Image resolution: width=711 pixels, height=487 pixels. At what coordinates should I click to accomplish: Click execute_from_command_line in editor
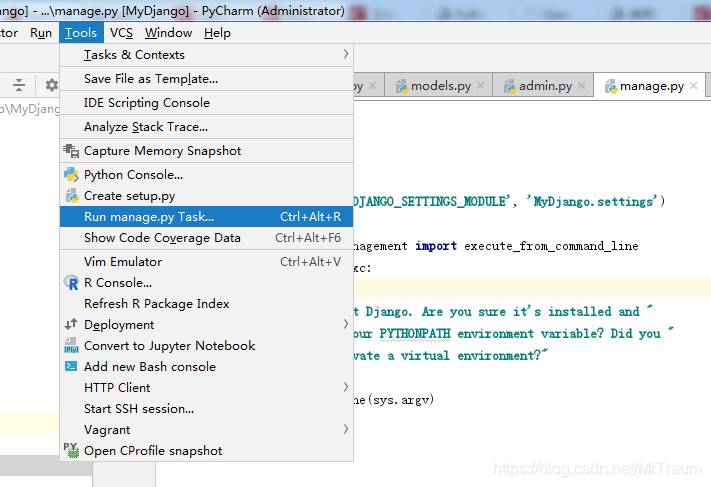click(x=551, y=246)
